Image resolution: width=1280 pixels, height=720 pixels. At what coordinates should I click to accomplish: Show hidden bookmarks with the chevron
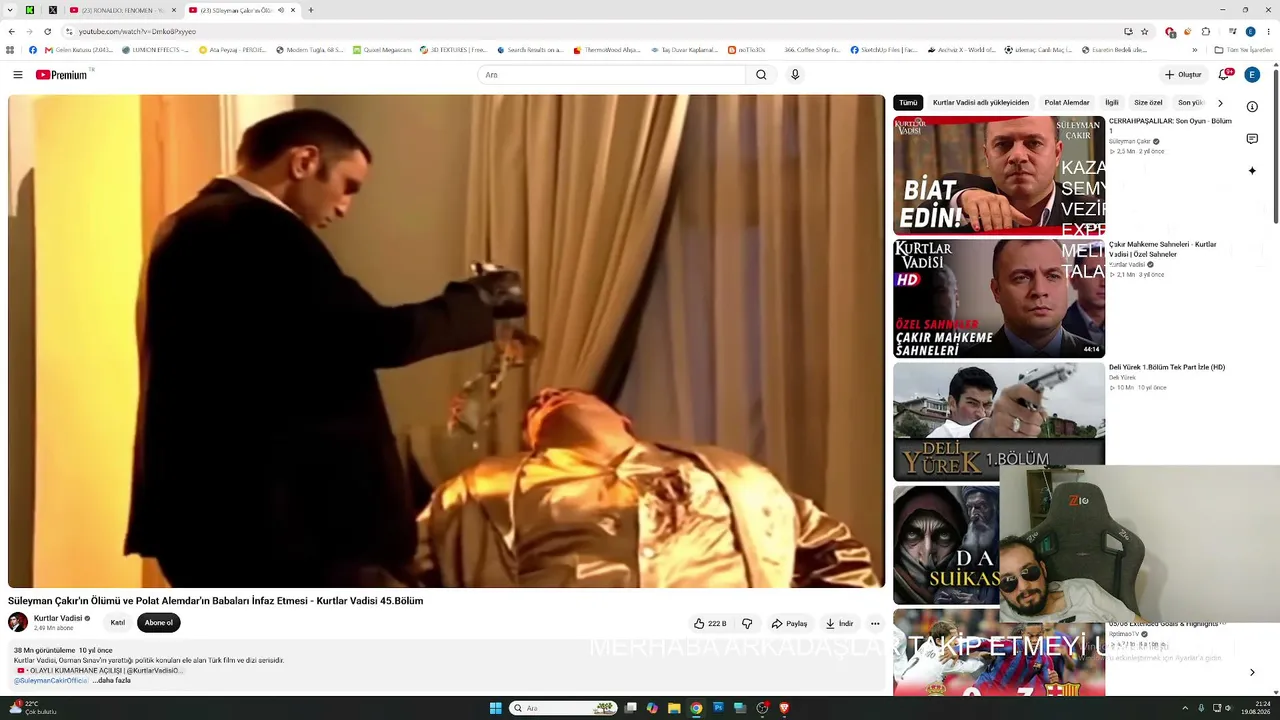coord(1194,50)
